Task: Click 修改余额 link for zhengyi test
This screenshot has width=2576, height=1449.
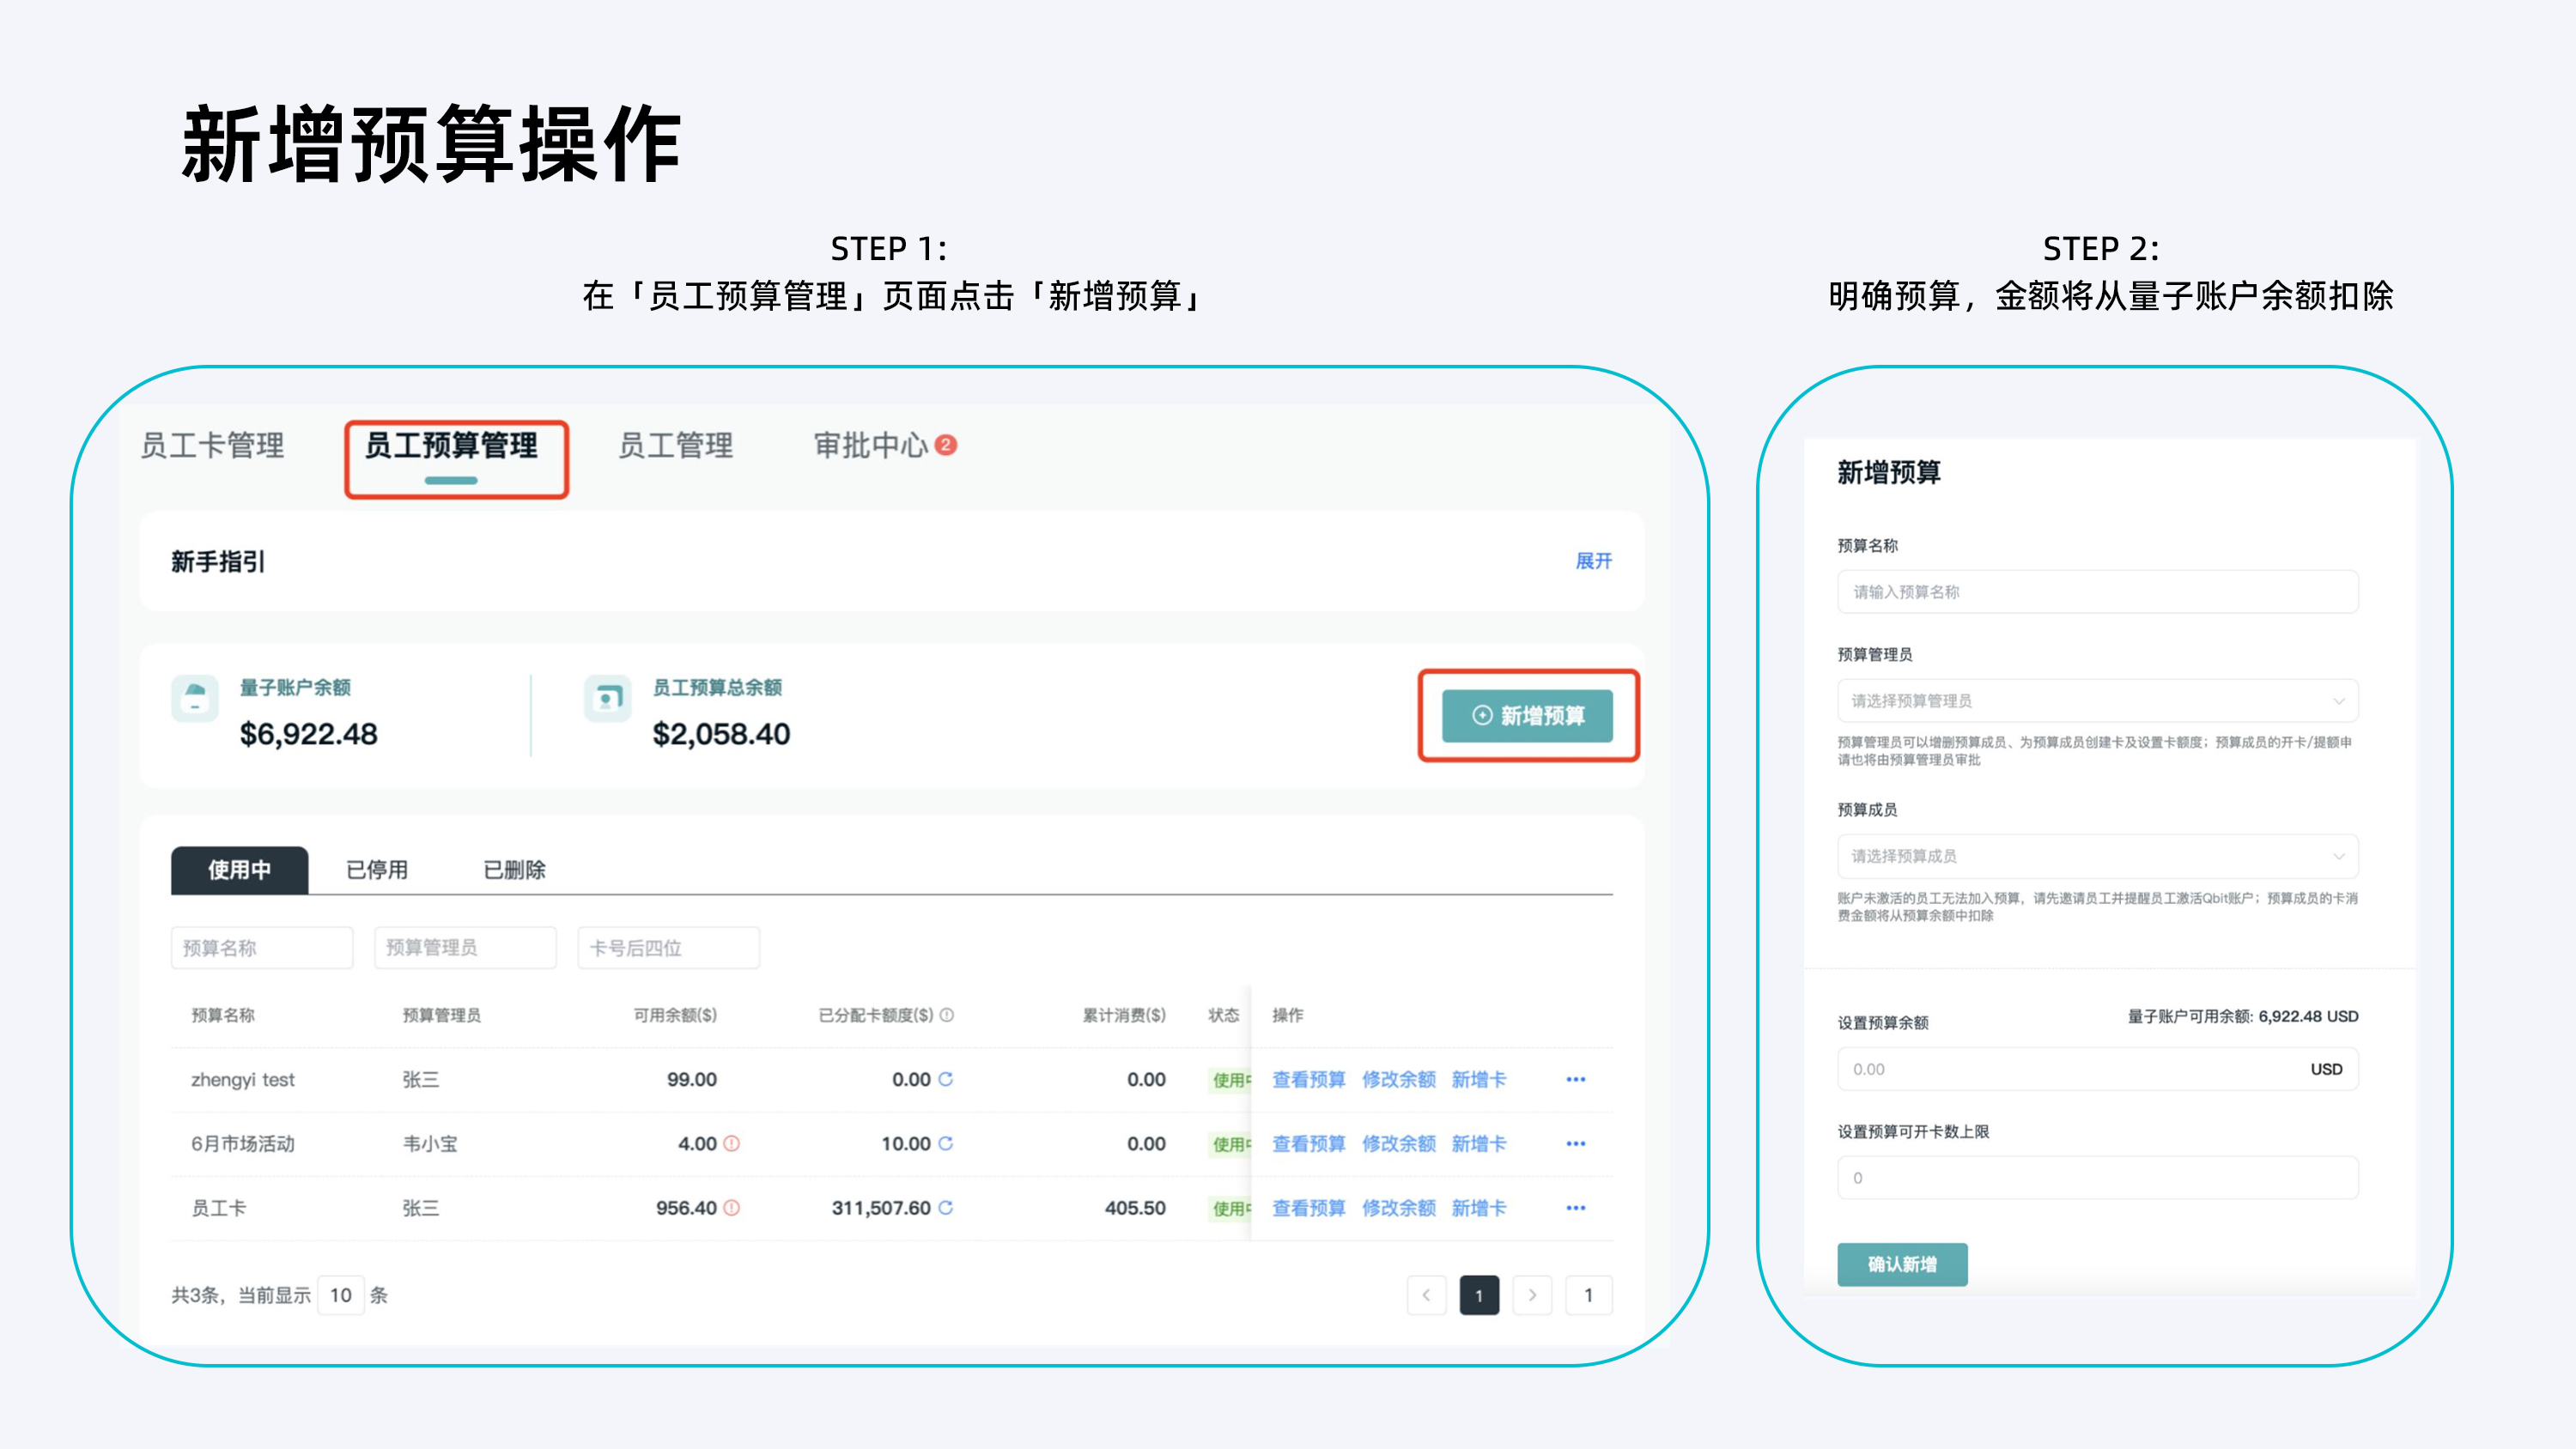Action: coord(1398,1080)
